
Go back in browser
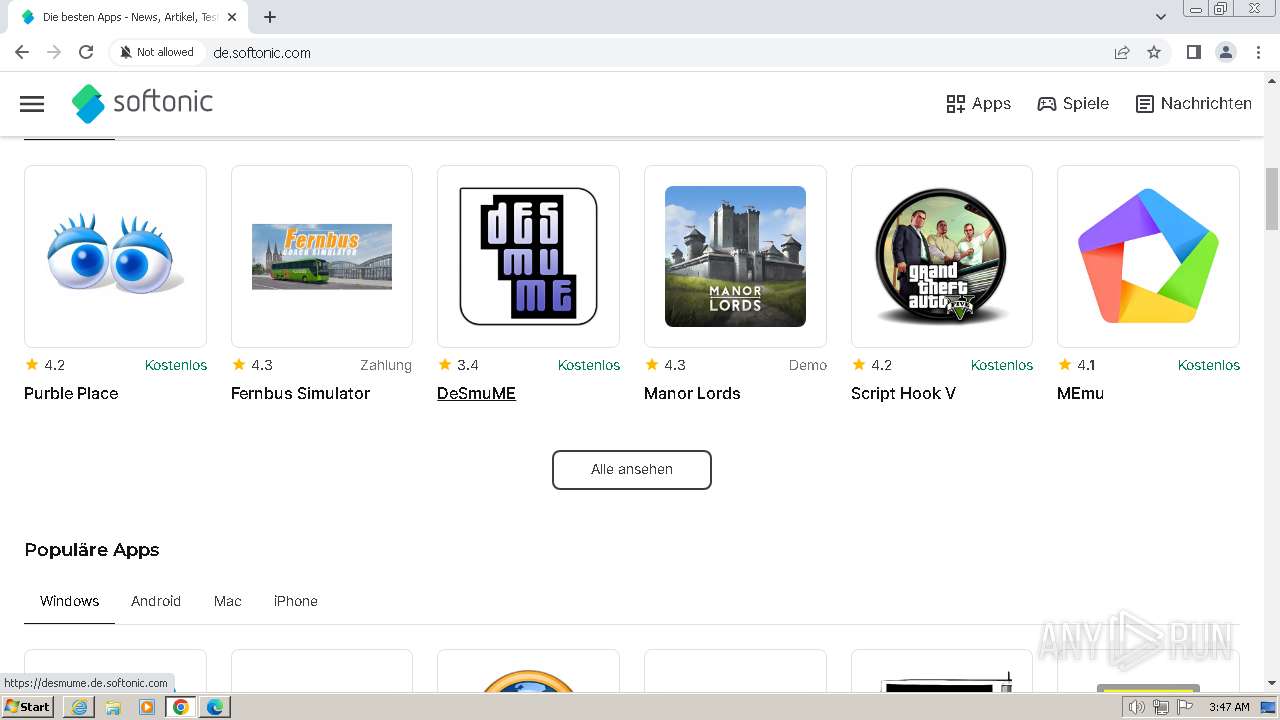22,52
